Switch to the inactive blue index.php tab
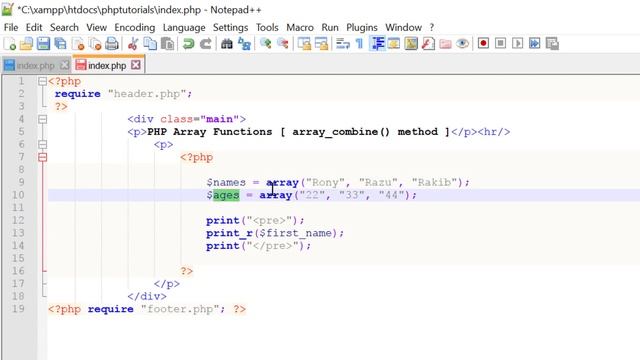This screenshot has width=640, height=360. coord(36,65)
